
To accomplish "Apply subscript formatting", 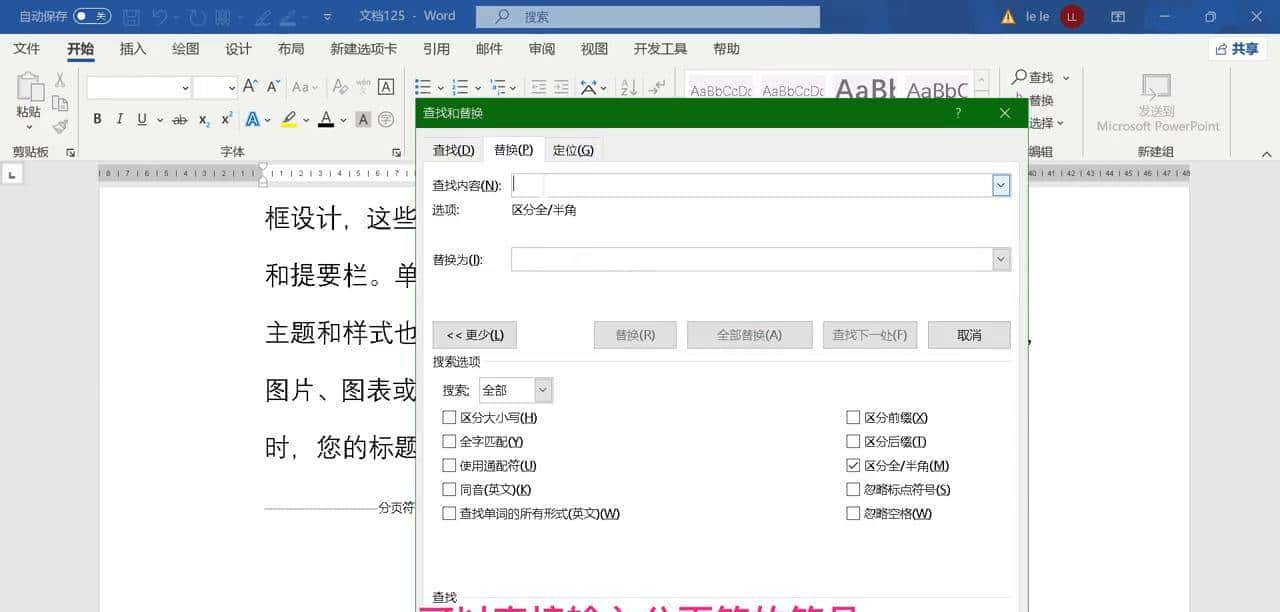I will tap(204, 119).
